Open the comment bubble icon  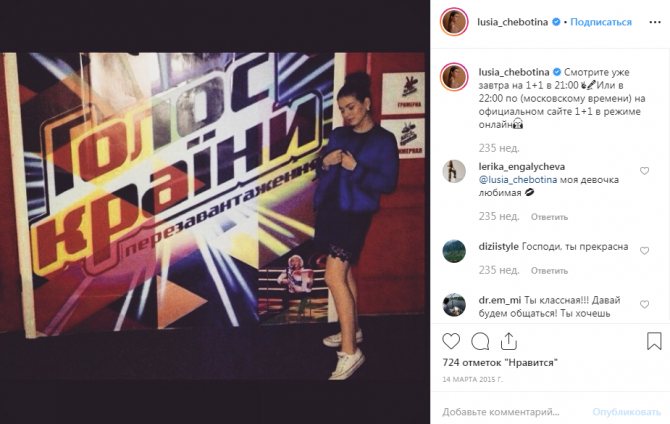[x=480, y=342]
